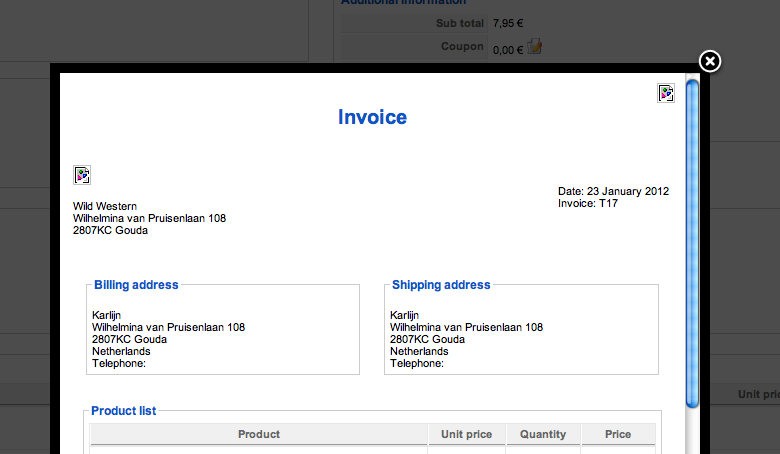Click the Sub total label in background

click(x=460, y=23)
